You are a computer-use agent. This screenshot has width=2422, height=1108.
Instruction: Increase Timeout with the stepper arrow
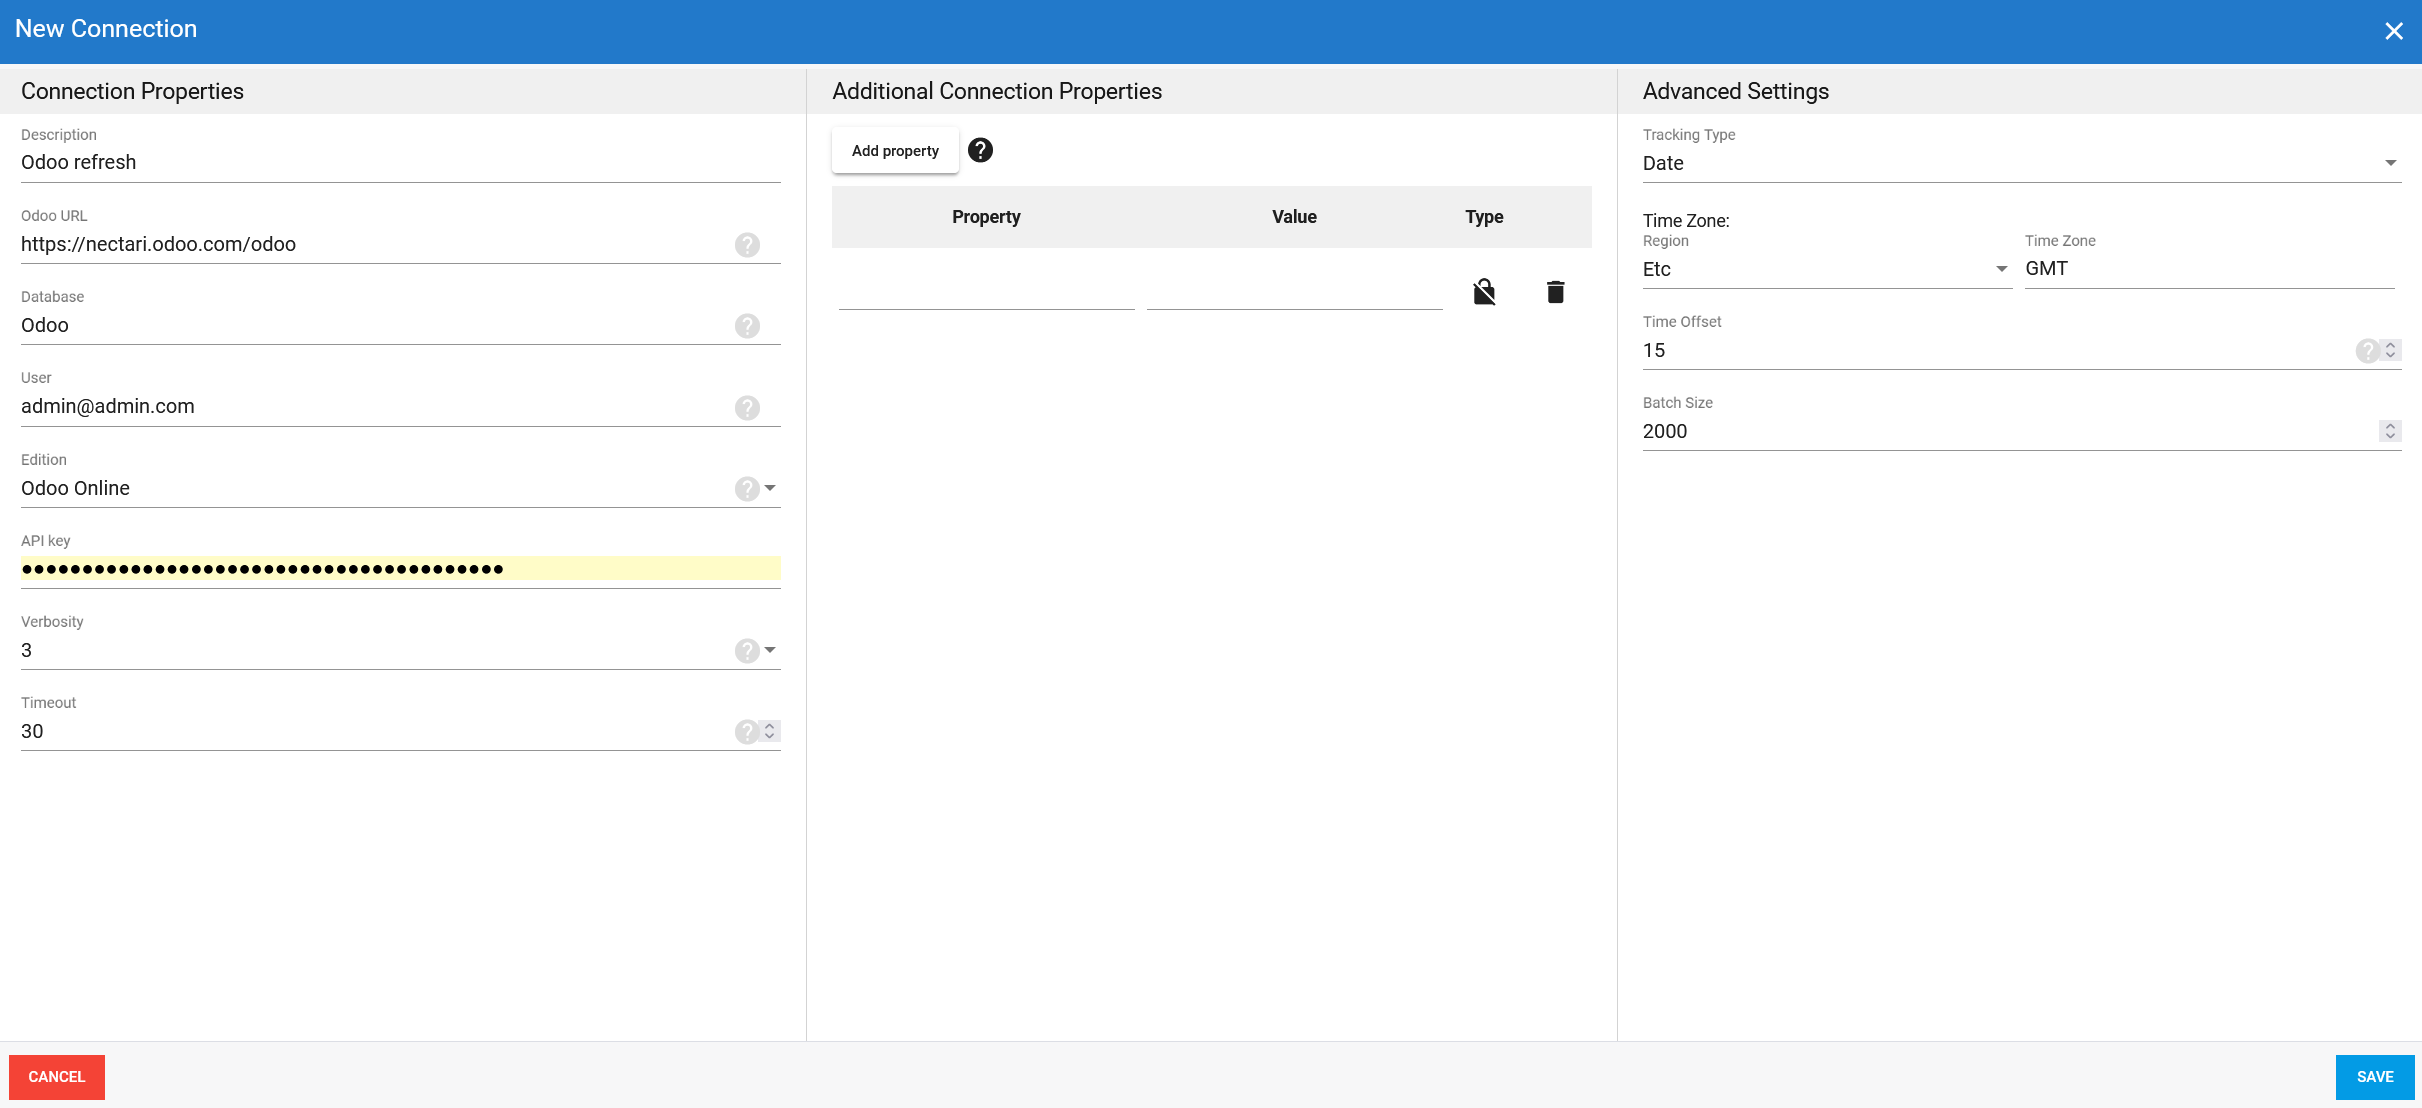click(x=769, y=726)
